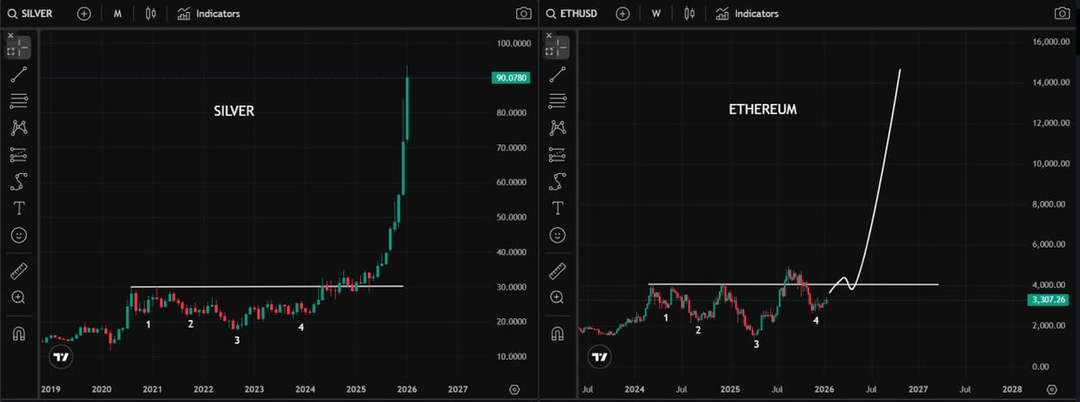Open Indicators on the ETHUSD chart
The height and width of the screenshot is (402, 1080).
pyautogui.click(x=747, y=14)
